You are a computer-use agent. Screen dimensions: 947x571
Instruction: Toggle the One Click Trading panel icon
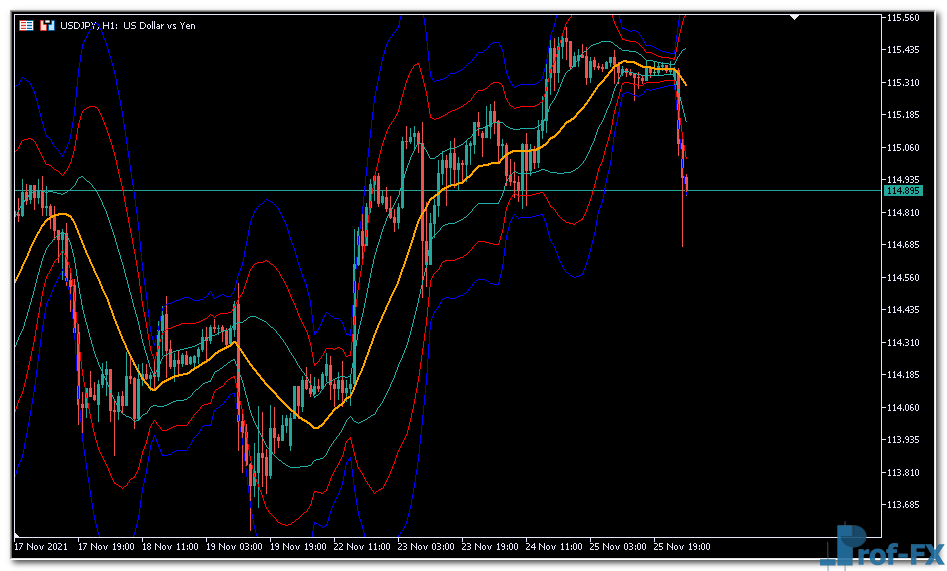(47, 25)
